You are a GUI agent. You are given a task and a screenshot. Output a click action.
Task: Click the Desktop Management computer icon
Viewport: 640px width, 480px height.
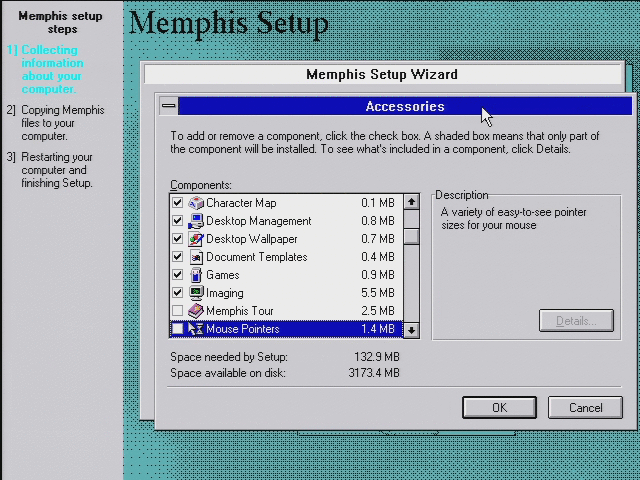(x=196, y=221)
